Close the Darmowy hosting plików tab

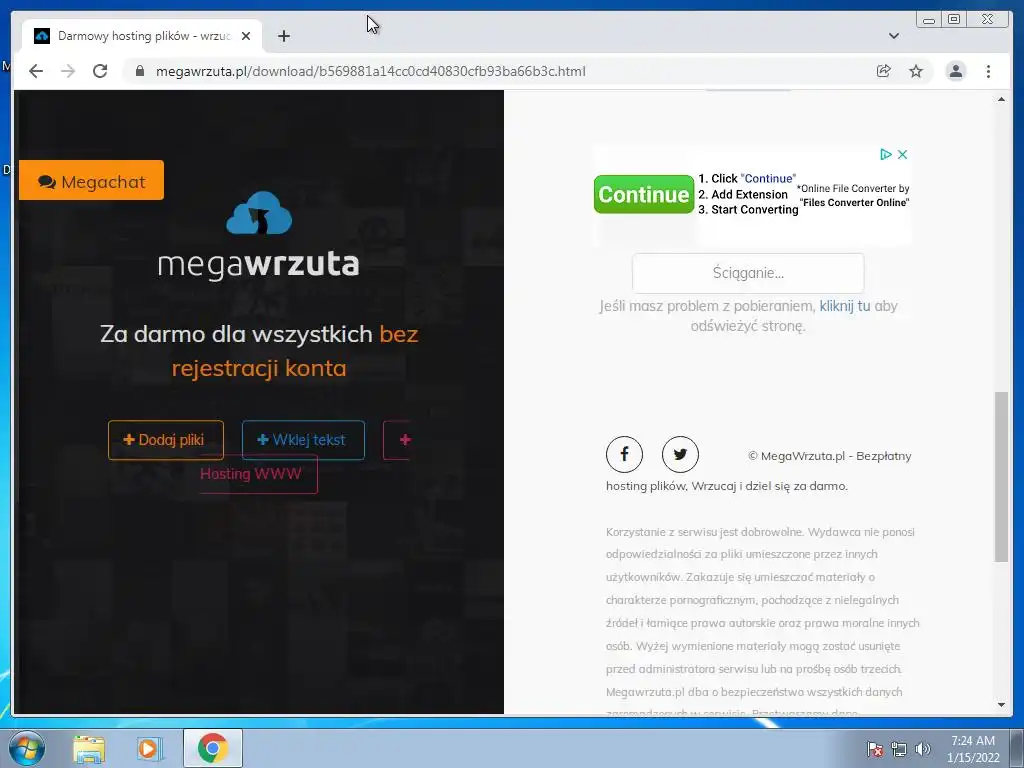(x=246, y=36)
